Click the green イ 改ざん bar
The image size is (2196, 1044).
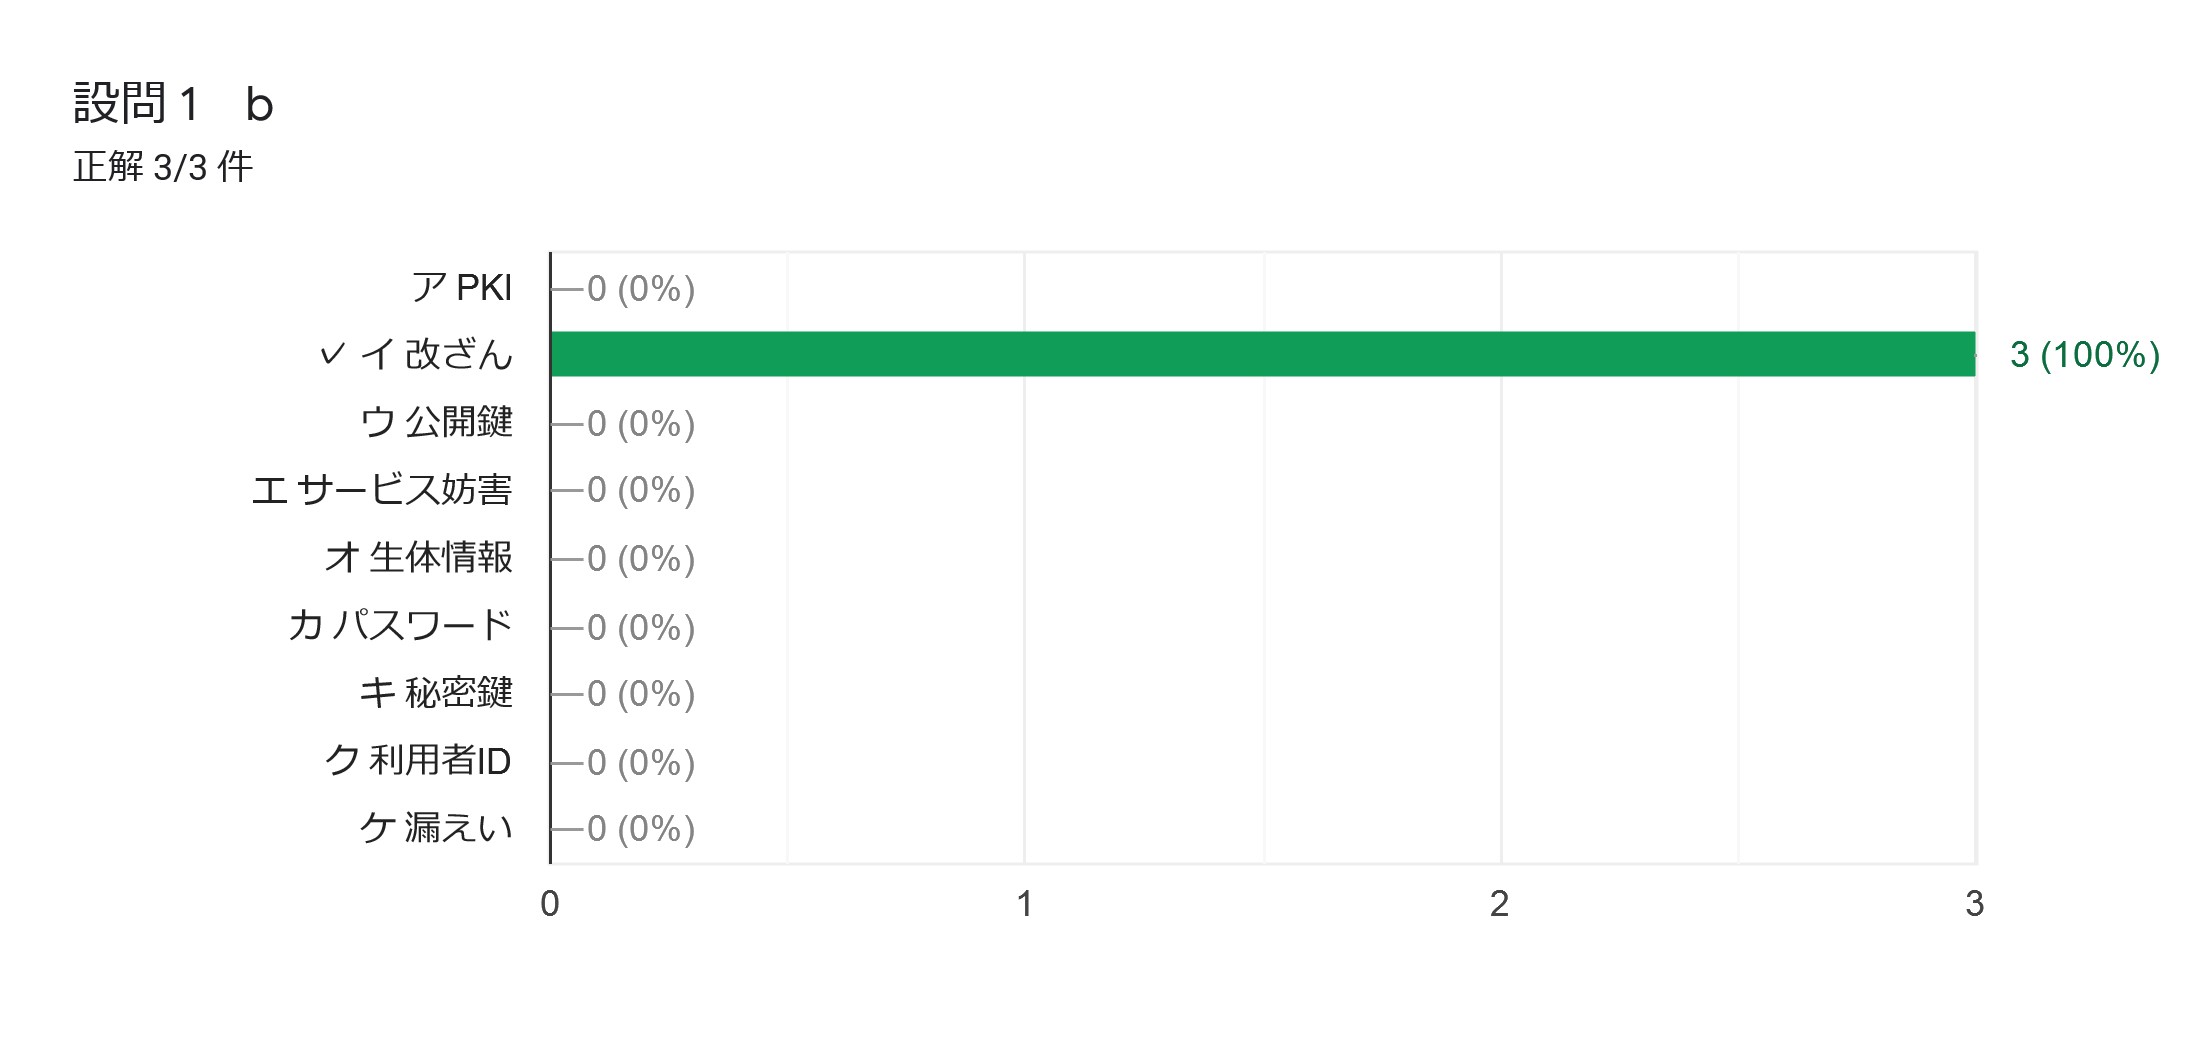(x=1263, y=354)
